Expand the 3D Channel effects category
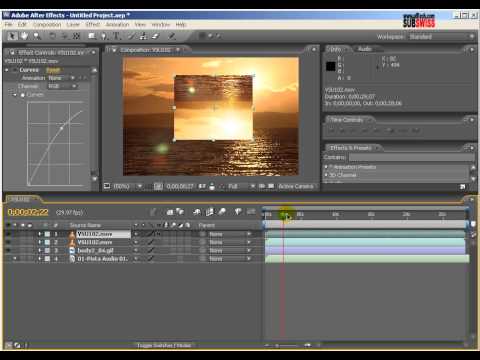The width and height of the screenshot is (480, 360). click(326, 175)
